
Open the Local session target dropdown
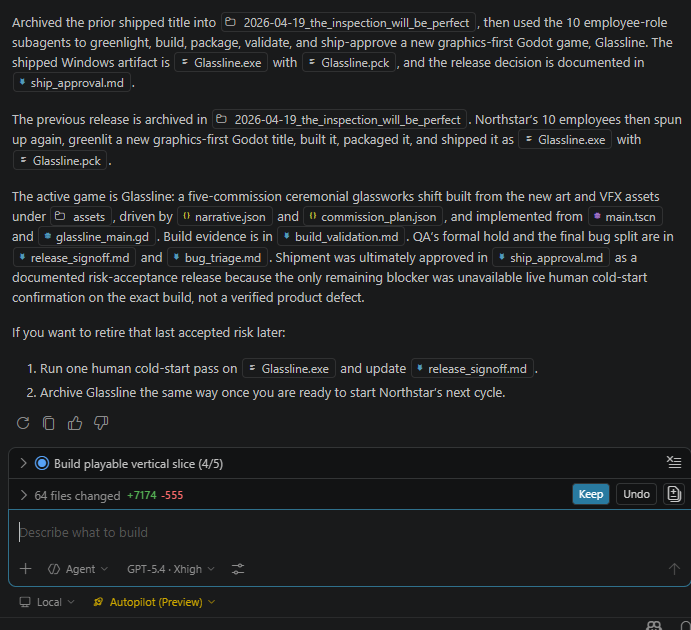coord(48,602)
